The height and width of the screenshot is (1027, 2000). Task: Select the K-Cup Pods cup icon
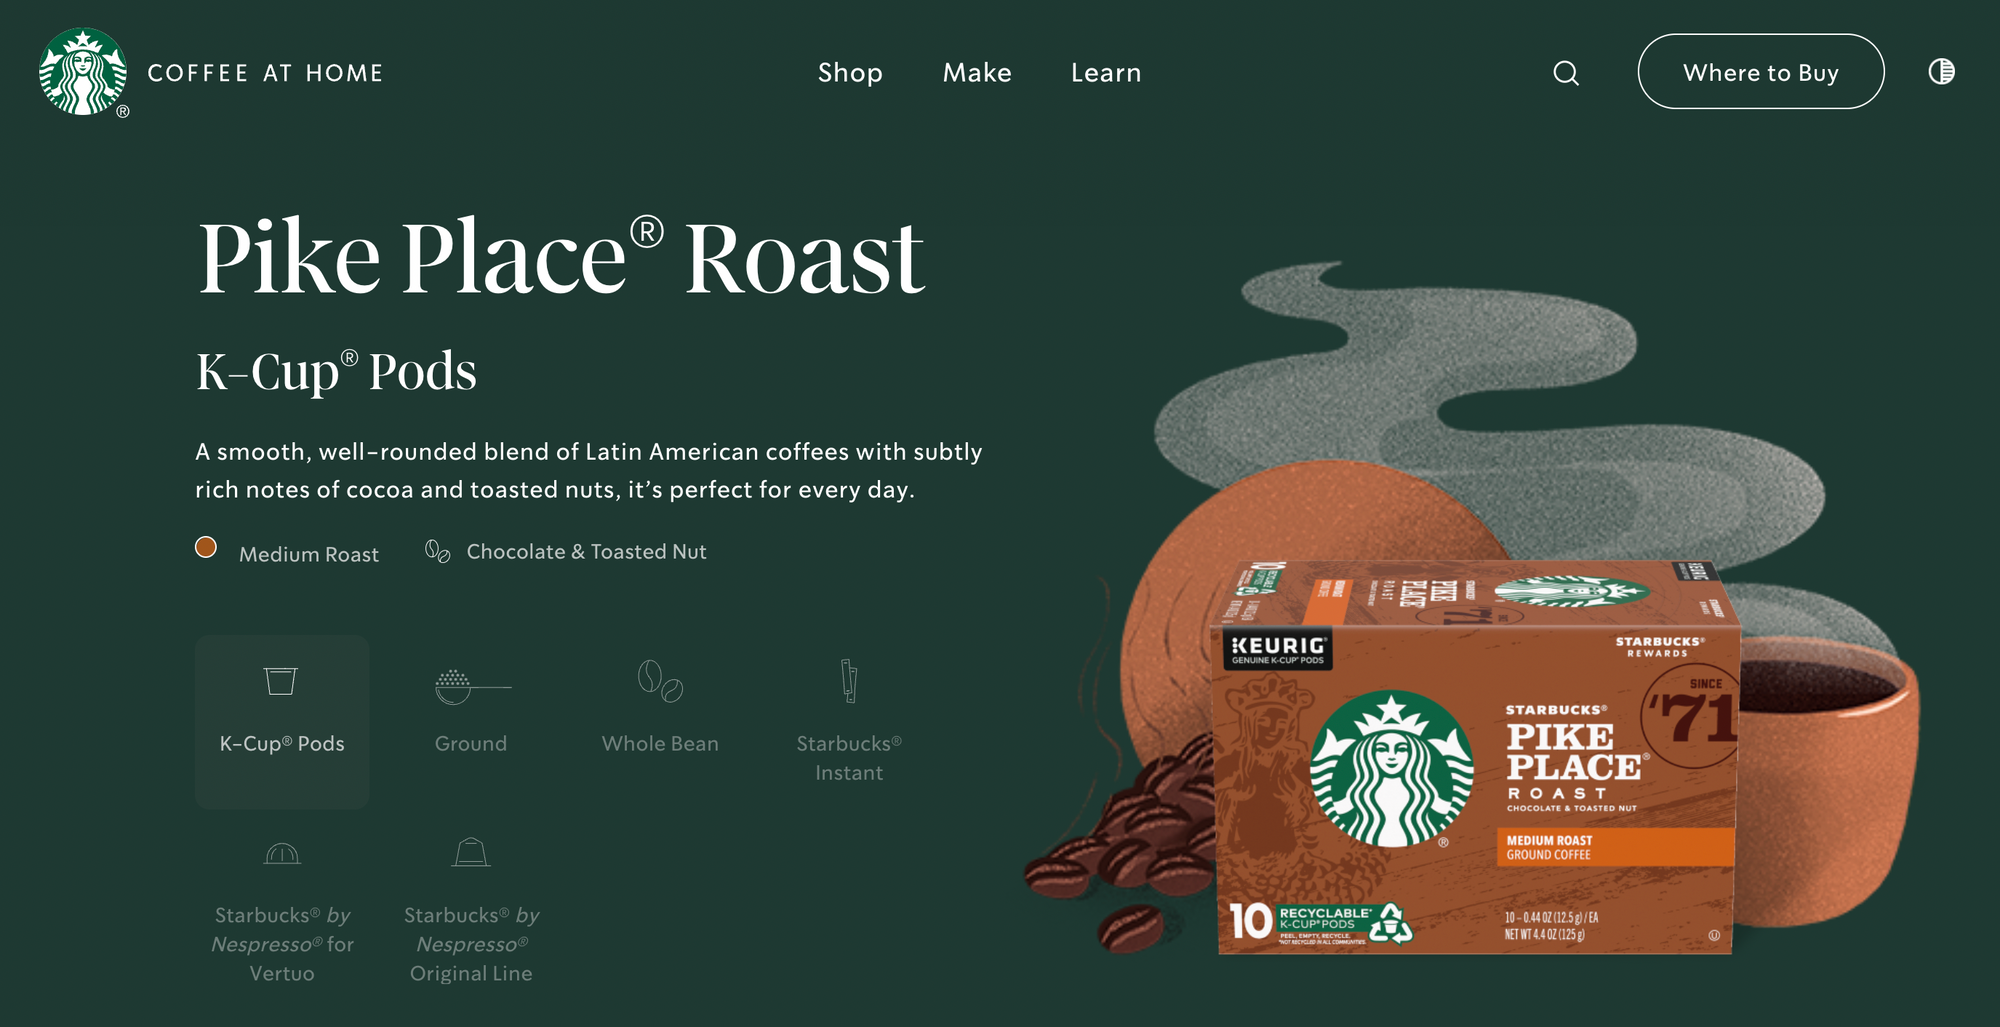coord(281,681)
